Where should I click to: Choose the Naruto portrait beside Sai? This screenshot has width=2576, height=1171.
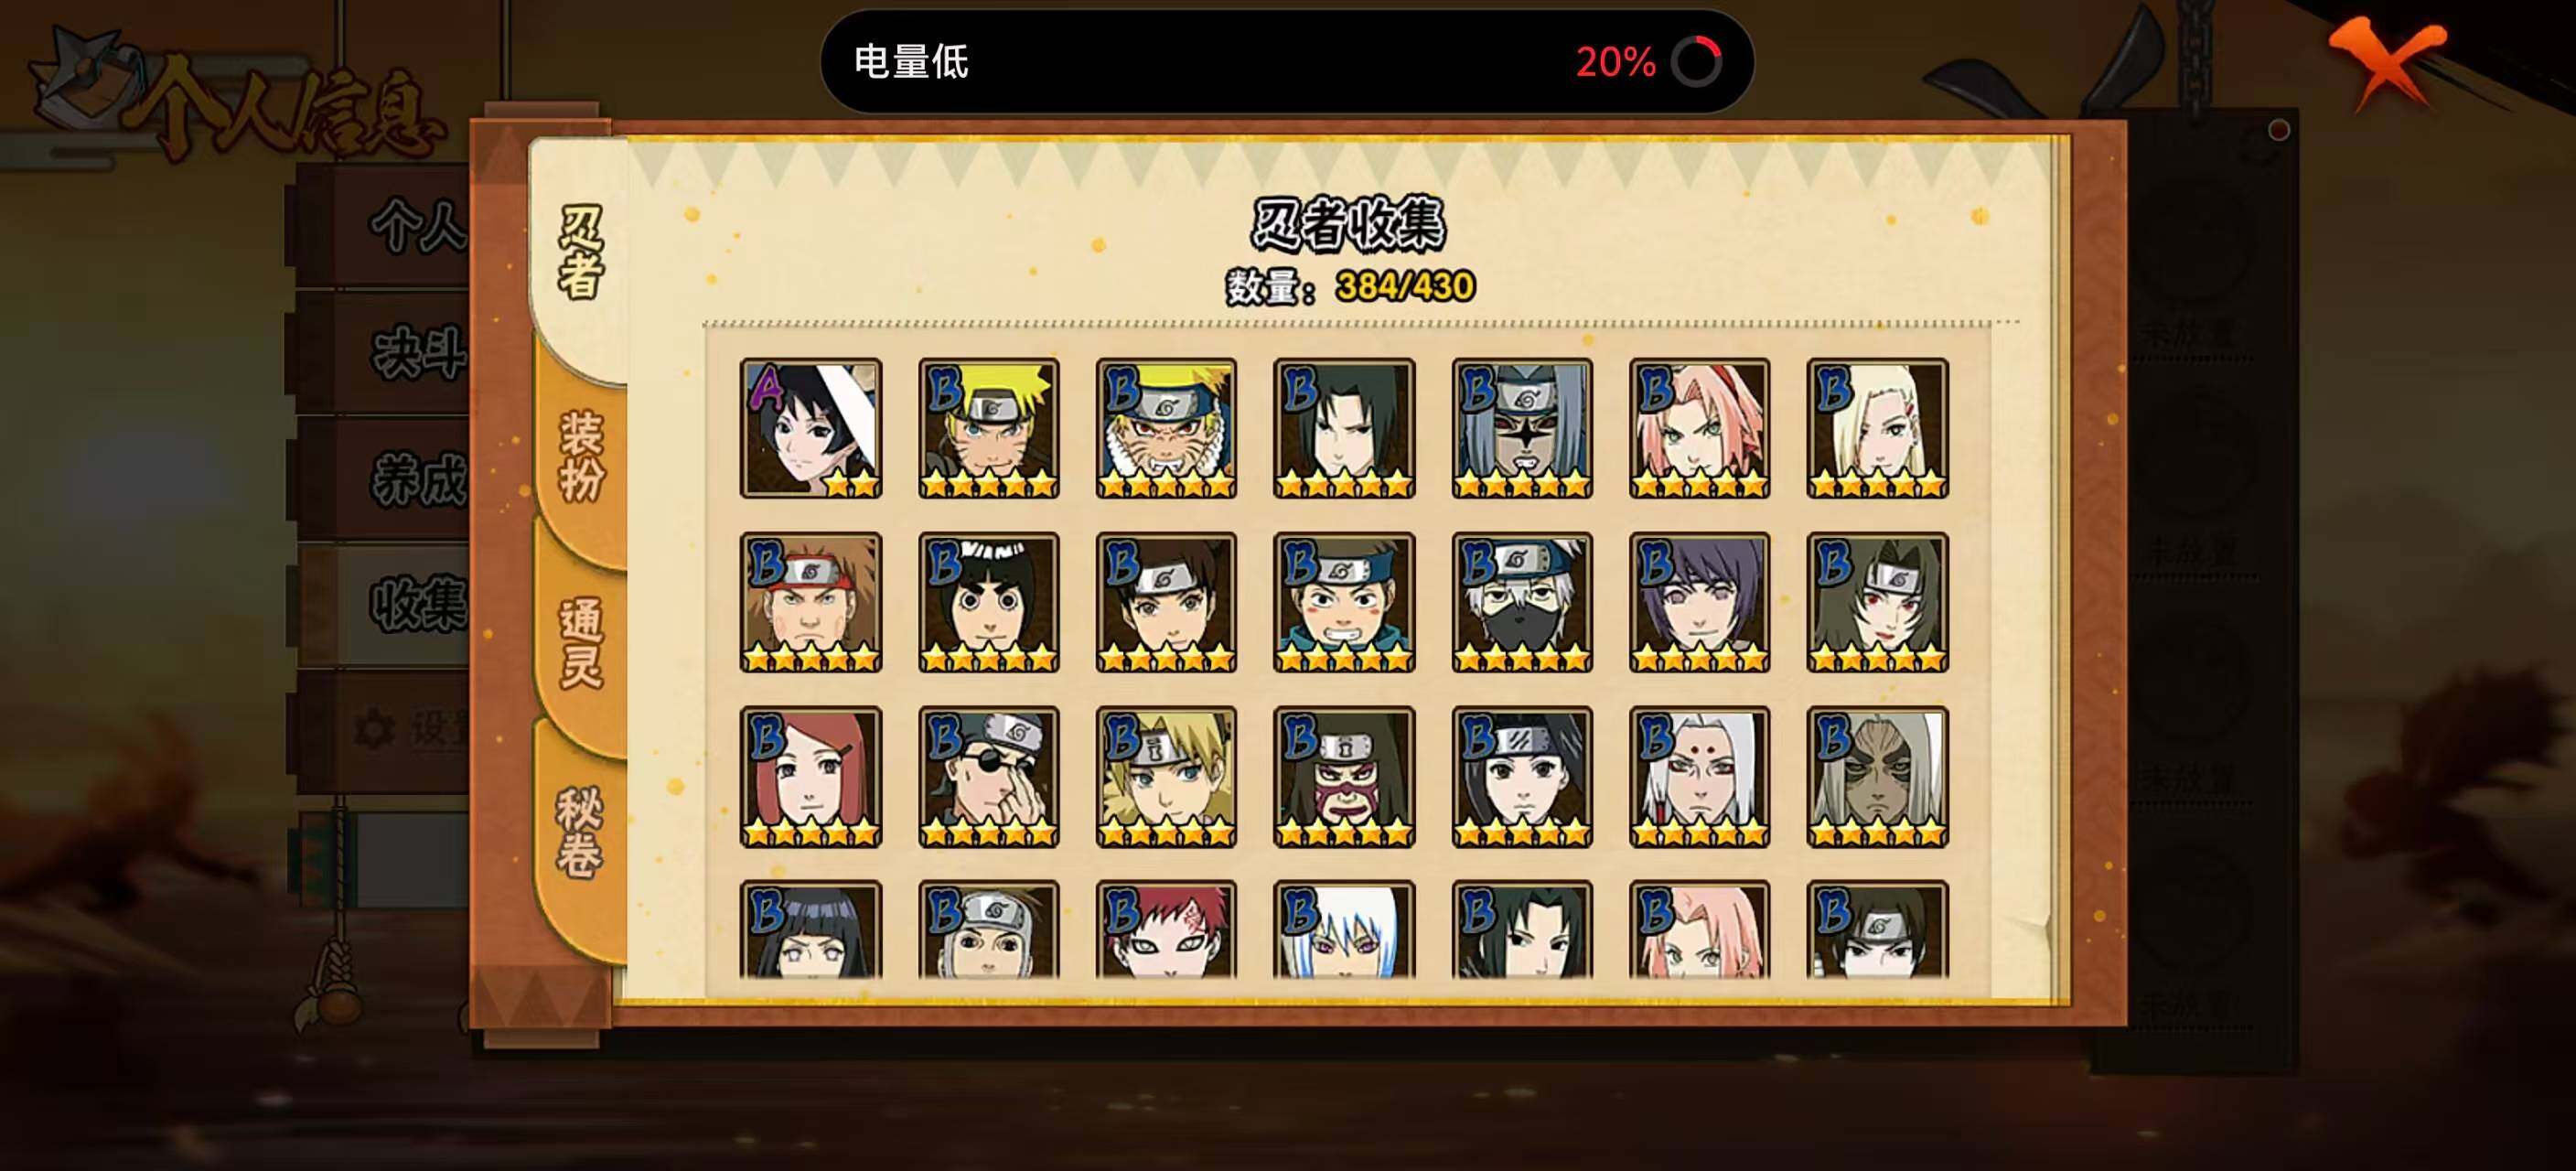pyautogui.click(x=989, y=428)
